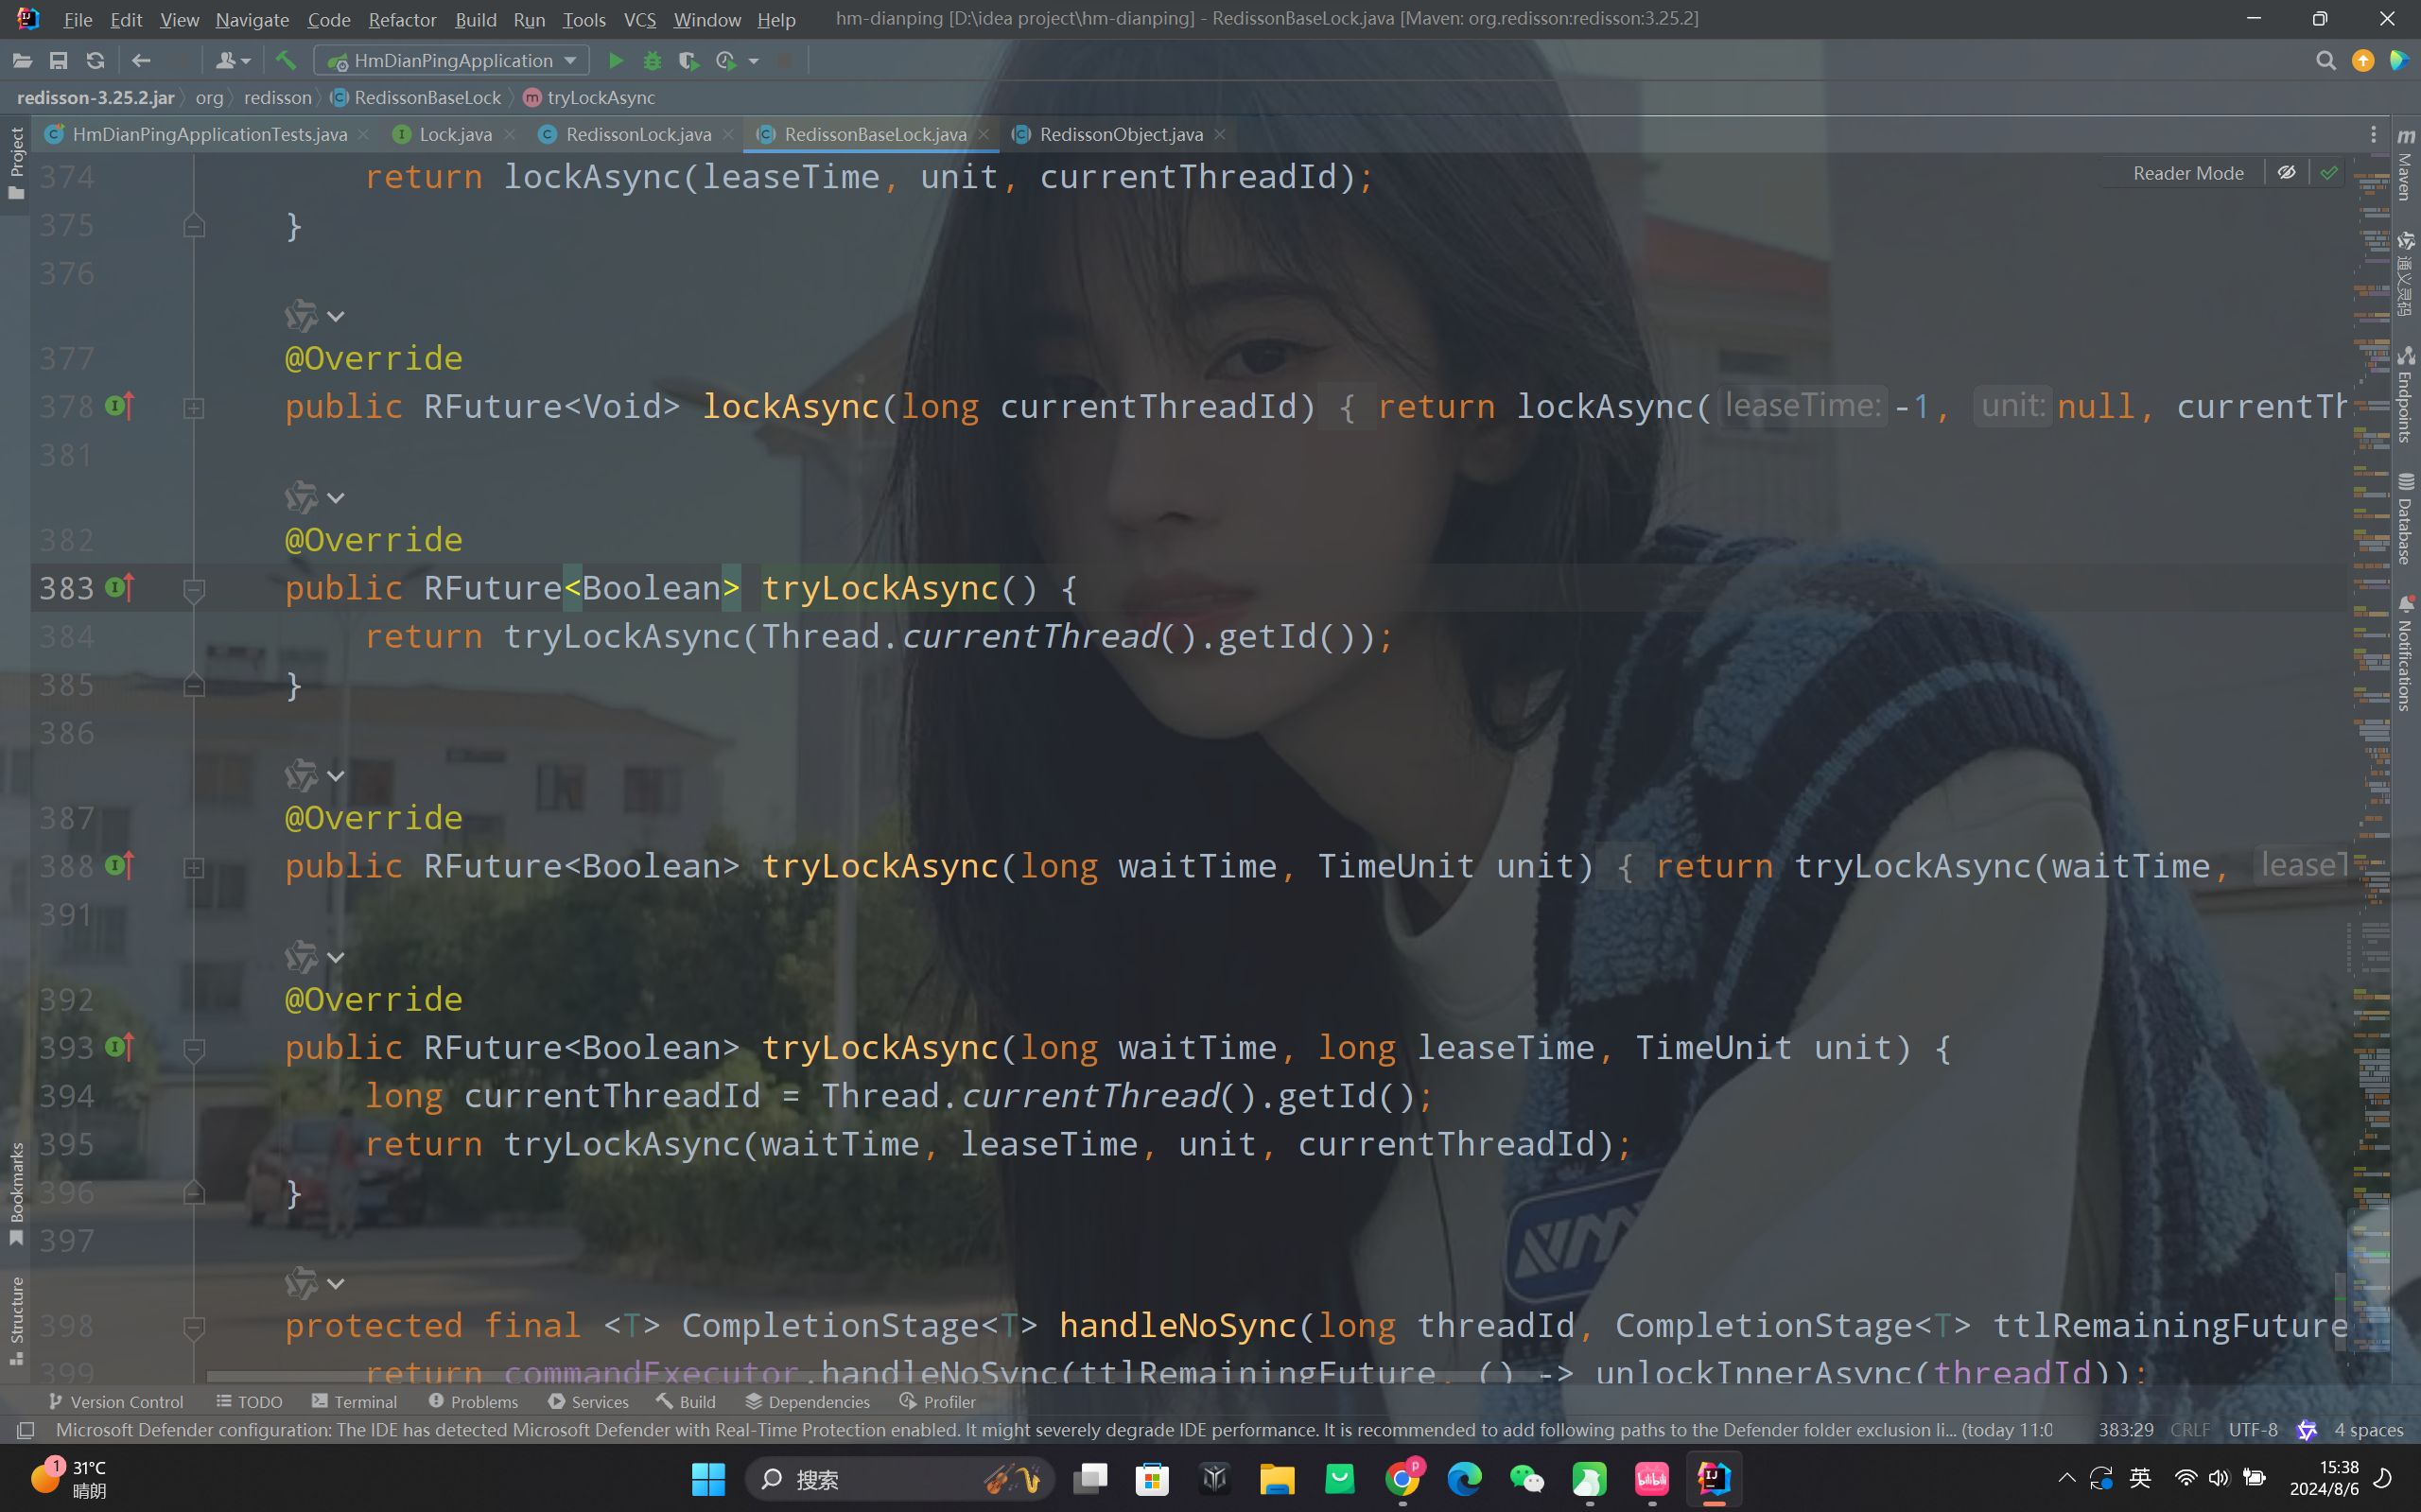Open WeChat from the Windows taskbar
This screenshot has width=2421, height=1512.
(x=1526, y=1478)
